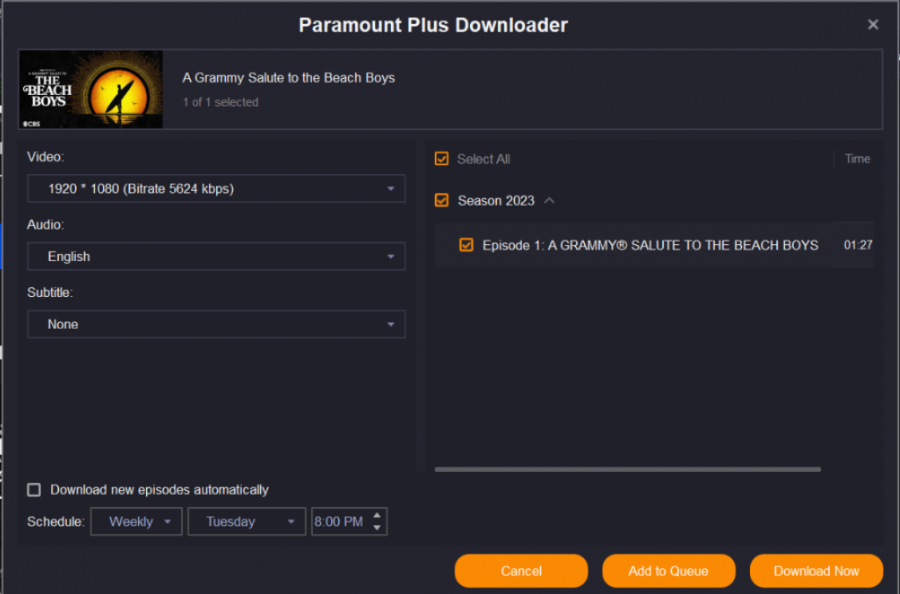Image resolution: width=900 pixels, height=594 pixels.
Task: Click the Download Now button
Action: click(x=816, y=571)
